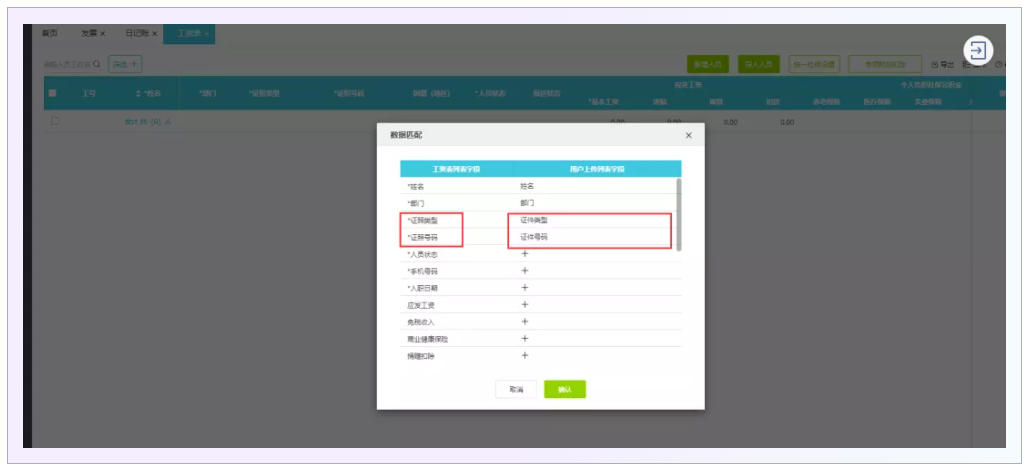
Task: Add a field mapping for 入职日期
Action: 524,288
